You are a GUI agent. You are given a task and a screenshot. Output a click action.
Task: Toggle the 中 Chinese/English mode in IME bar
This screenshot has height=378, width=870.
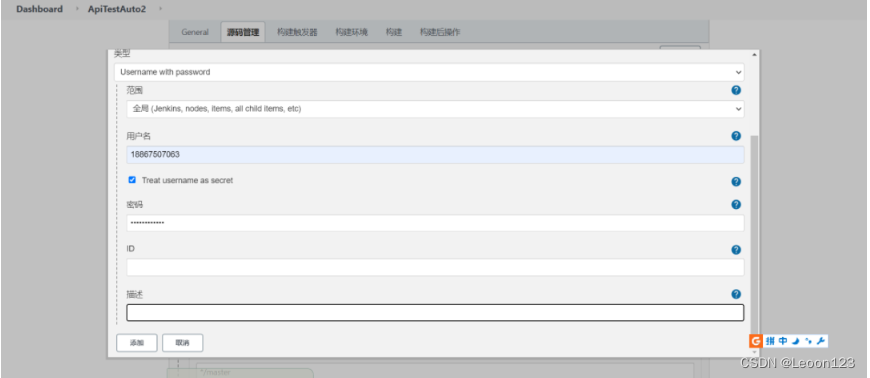[x=783, y=341]
